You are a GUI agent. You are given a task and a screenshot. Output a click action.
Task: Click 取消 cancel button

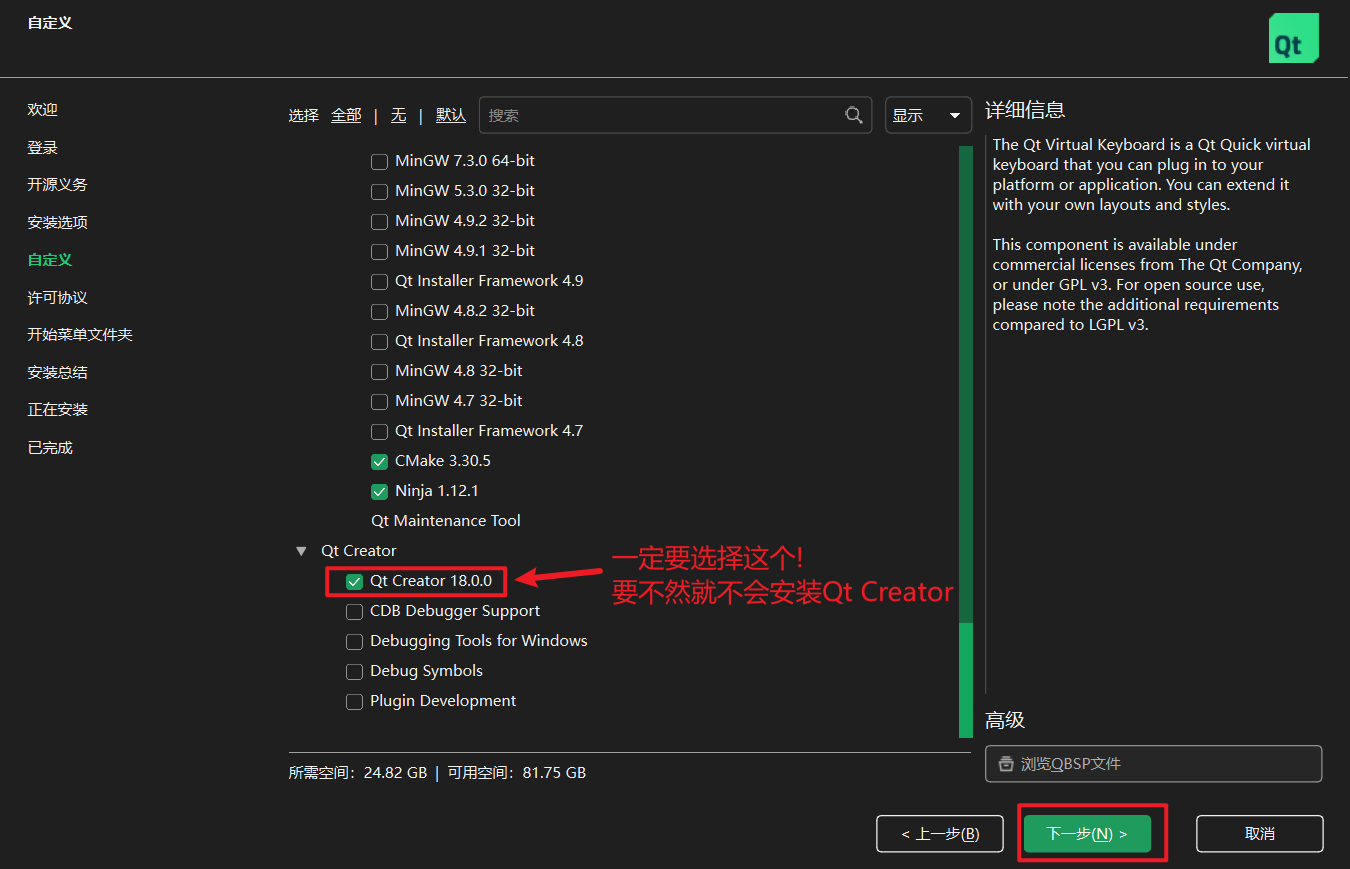[1260, 834]
